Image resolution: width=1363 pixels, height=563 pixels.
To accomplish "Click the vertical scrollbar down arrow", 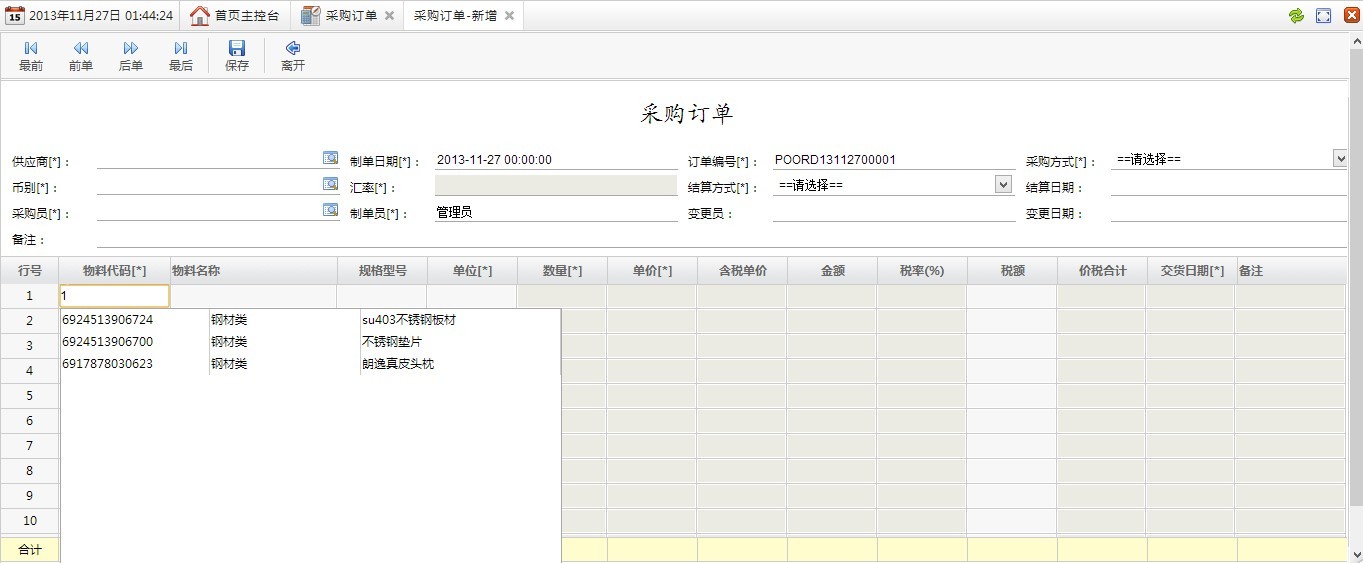I will 1355,554.
